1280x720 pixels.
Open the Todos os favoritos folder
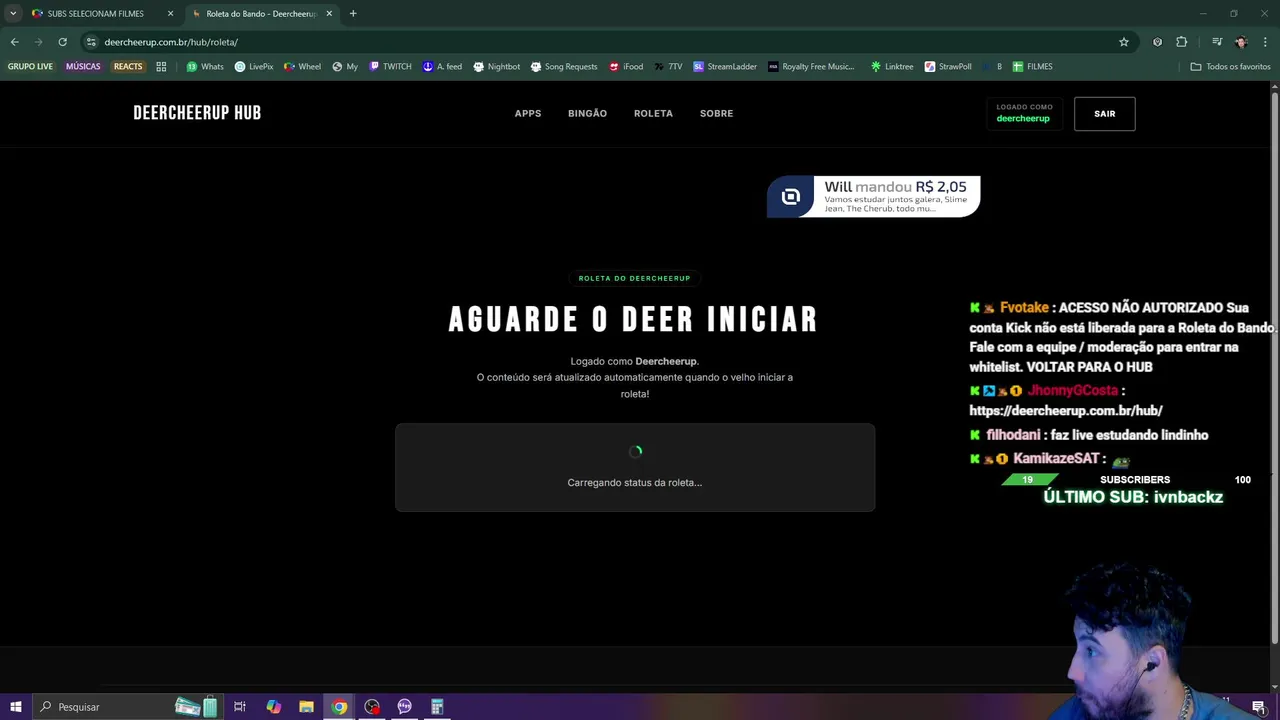[x=1230, y=67]
